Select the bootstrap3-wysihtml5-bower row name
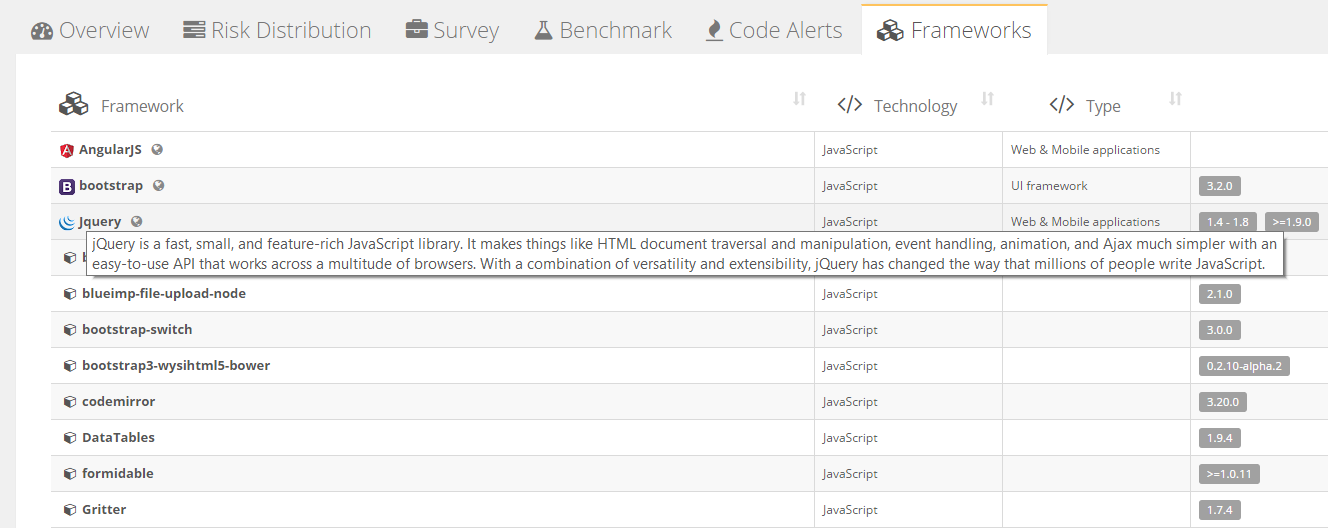The width and height of the screenshot is (1328, 528). pyautogui.click(x=176, y=366)
